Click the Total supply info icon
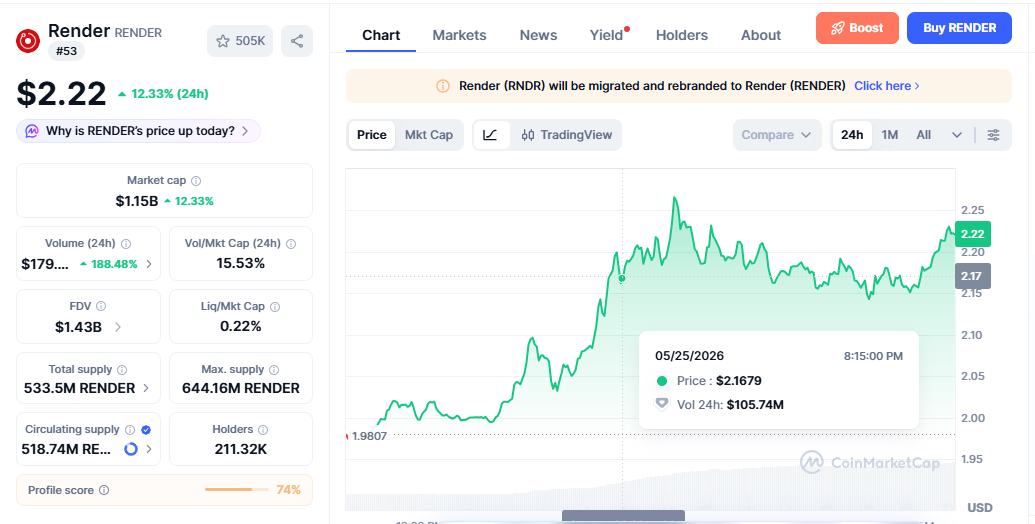 tap(122, 370)
